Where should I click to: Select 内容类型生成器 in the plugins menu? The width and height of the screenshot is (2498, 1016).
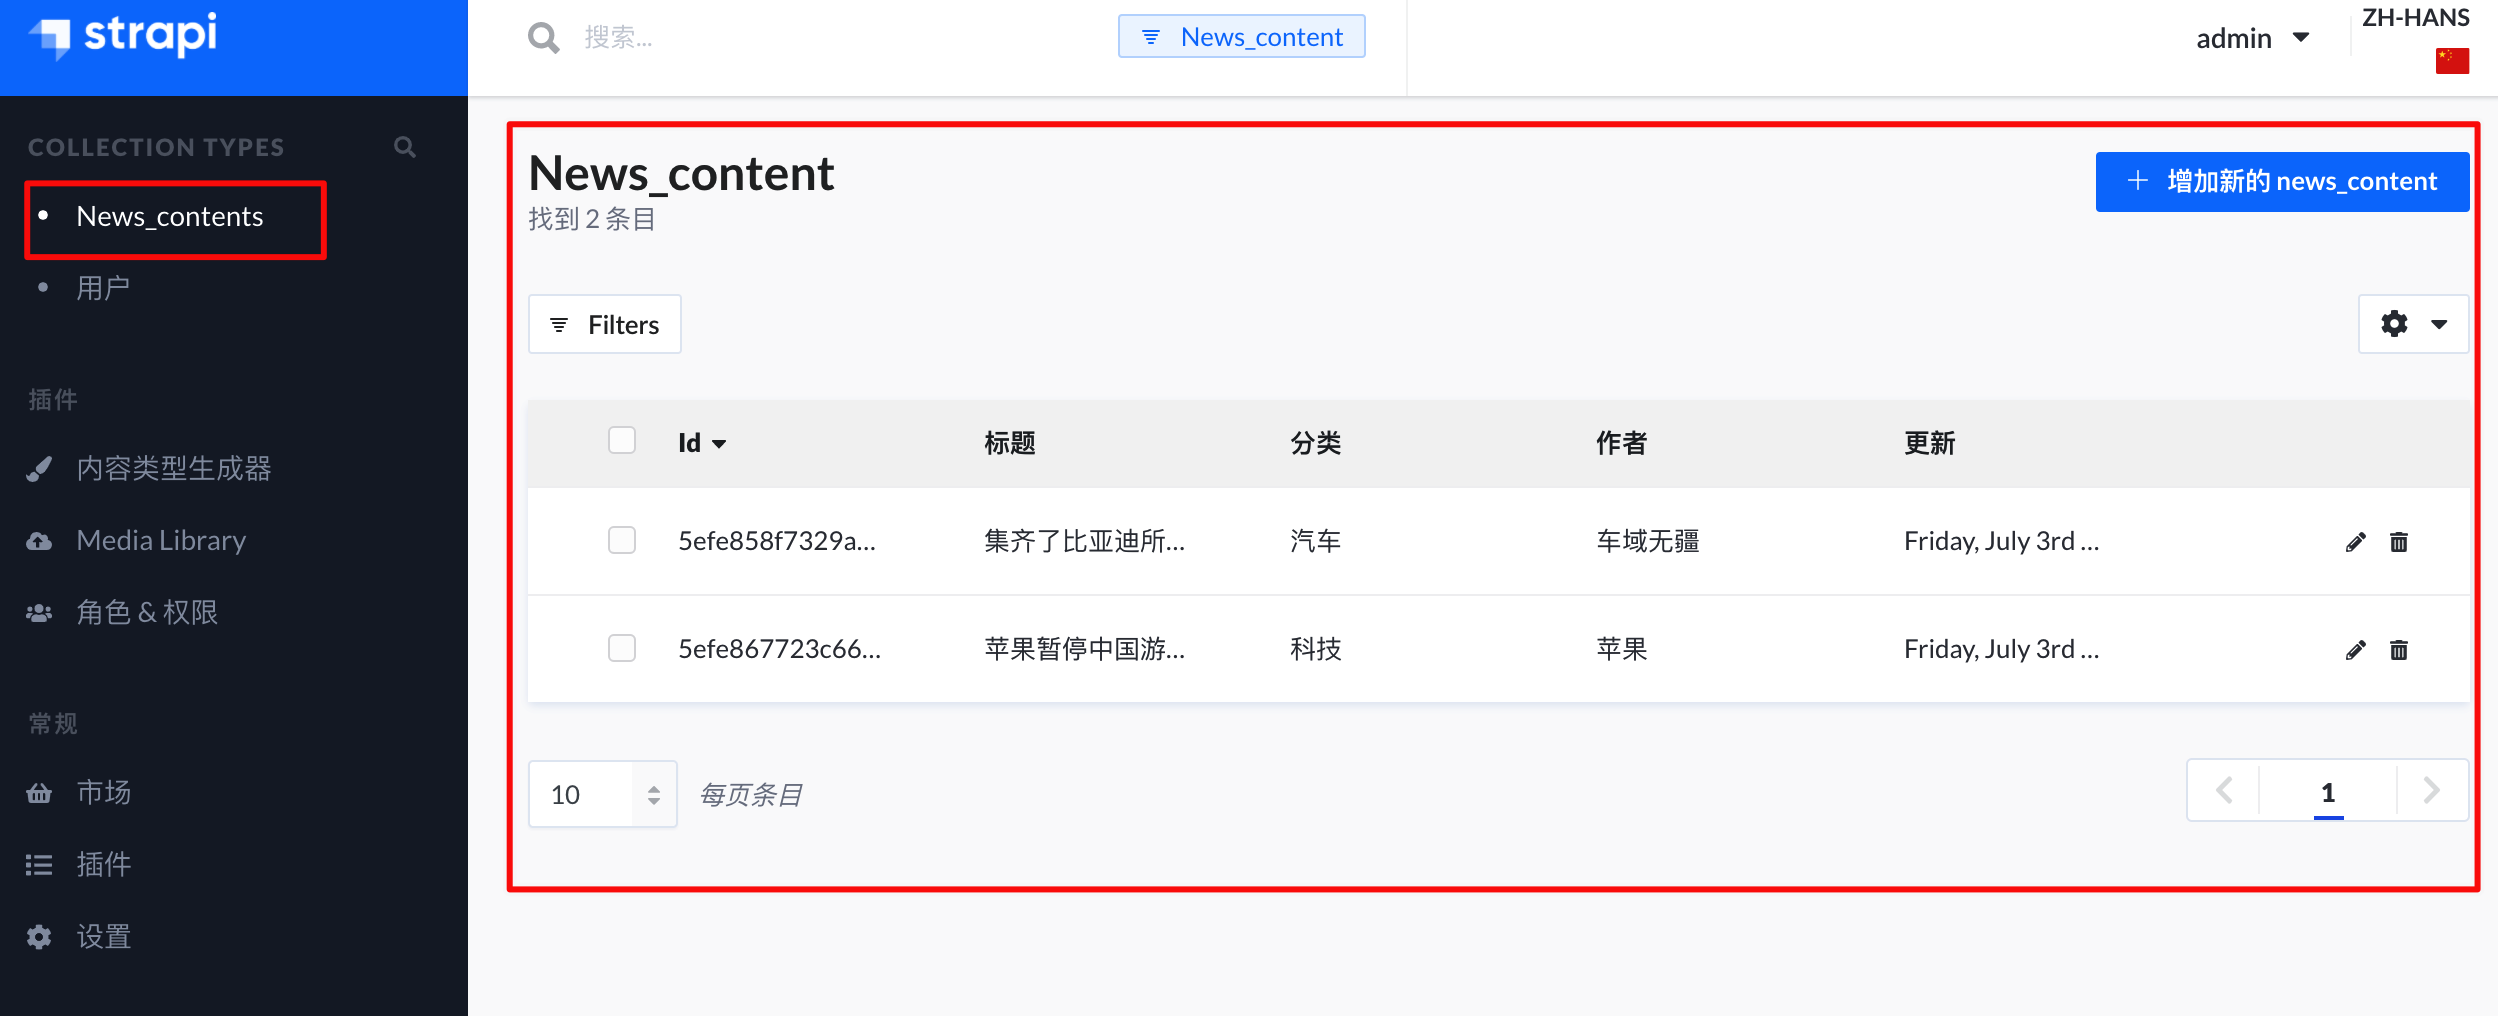point(173,468)
